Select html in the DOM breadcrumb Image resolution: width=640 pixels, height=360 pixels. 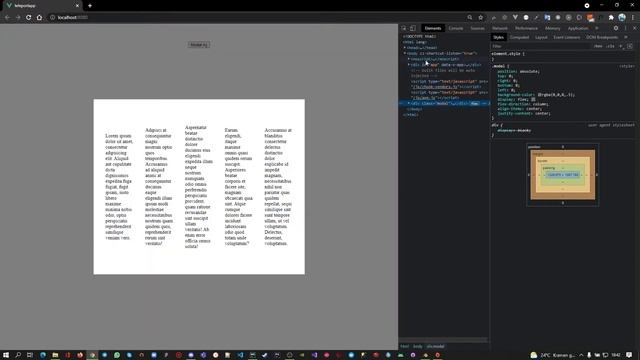[404, 347]
